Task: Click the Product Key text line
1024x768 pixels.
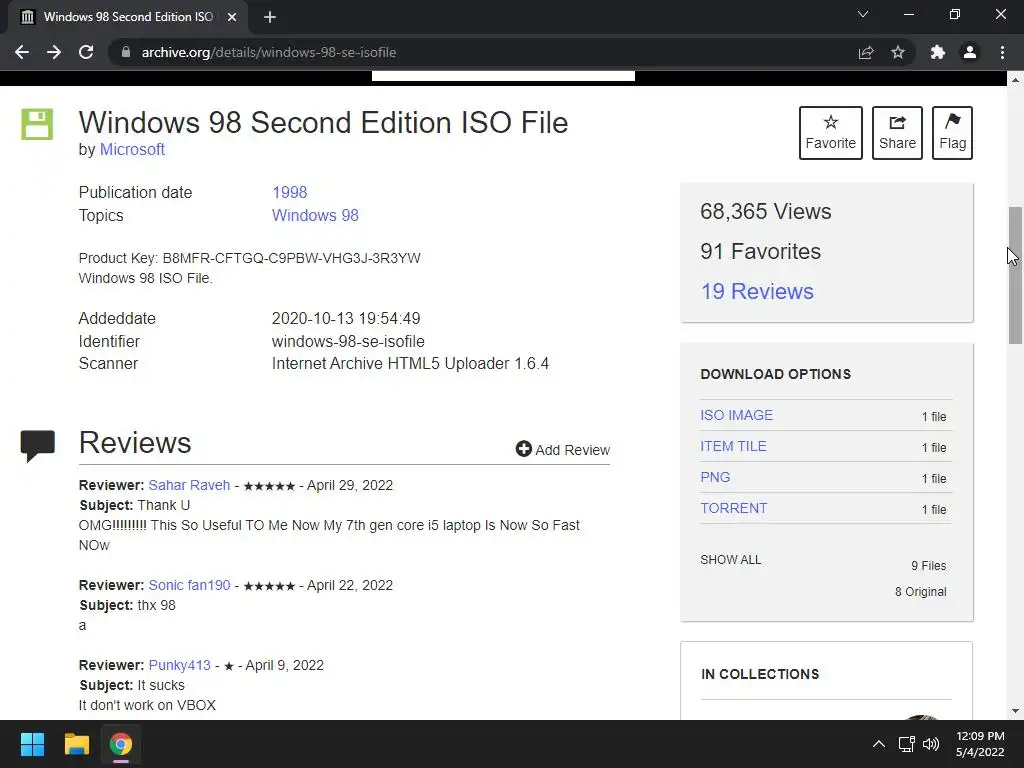Action: click(x=249, y=258)
